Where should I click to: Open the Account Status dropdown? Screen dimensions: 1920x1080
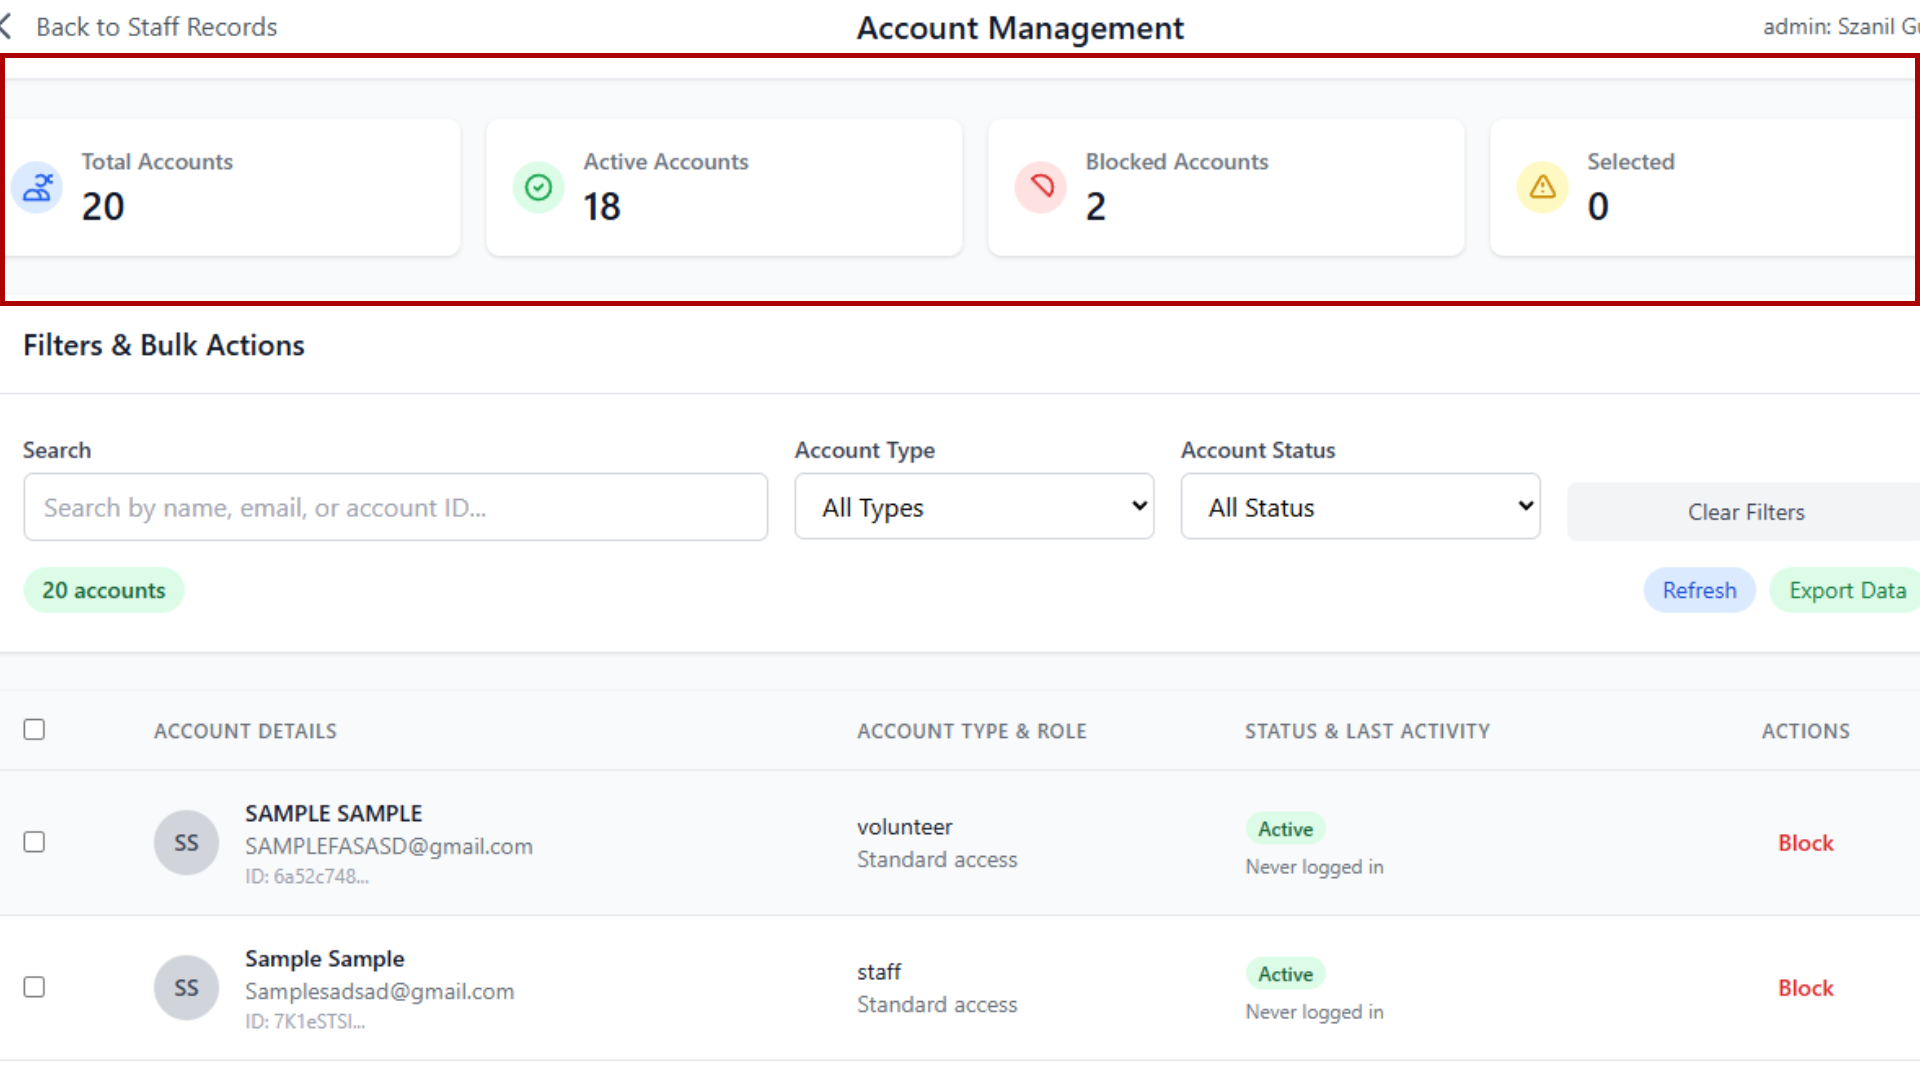(x=1360, y=507)
